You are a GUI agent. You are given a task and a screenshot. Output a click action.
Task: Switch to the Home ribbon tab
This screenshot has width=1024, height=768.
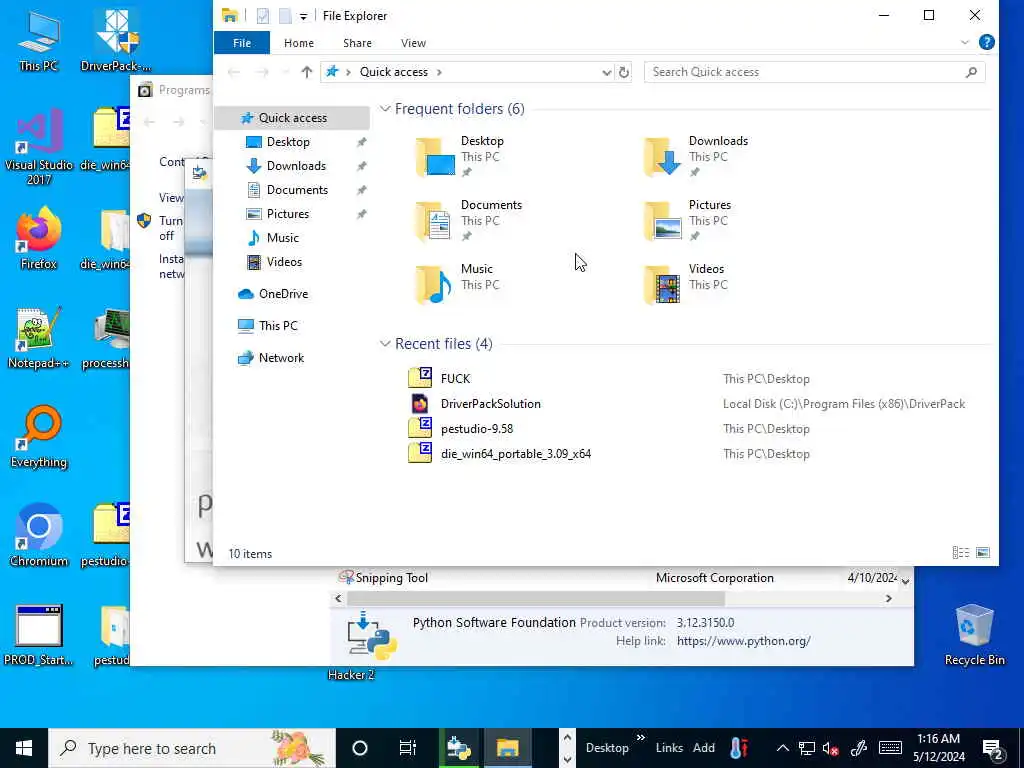coord(298,43)
